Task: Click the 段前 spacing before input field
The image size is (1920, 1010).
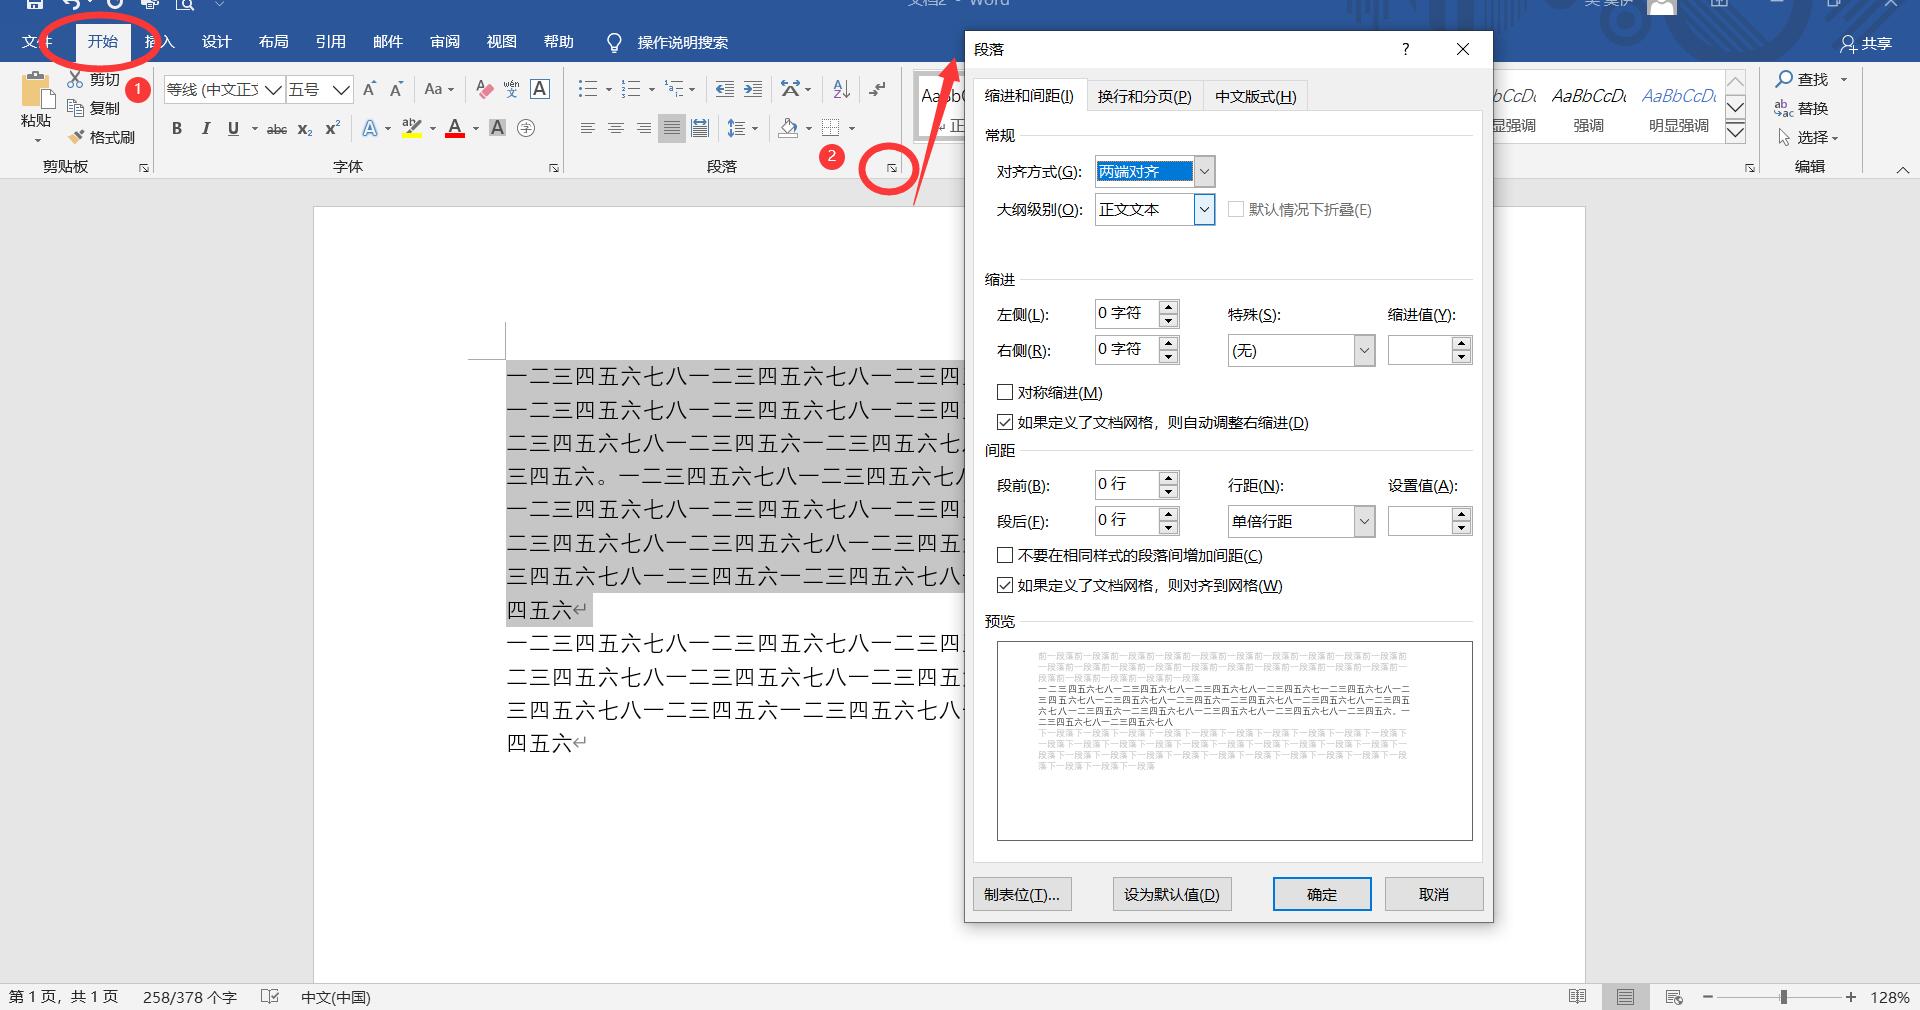Action: point(1126,485)
